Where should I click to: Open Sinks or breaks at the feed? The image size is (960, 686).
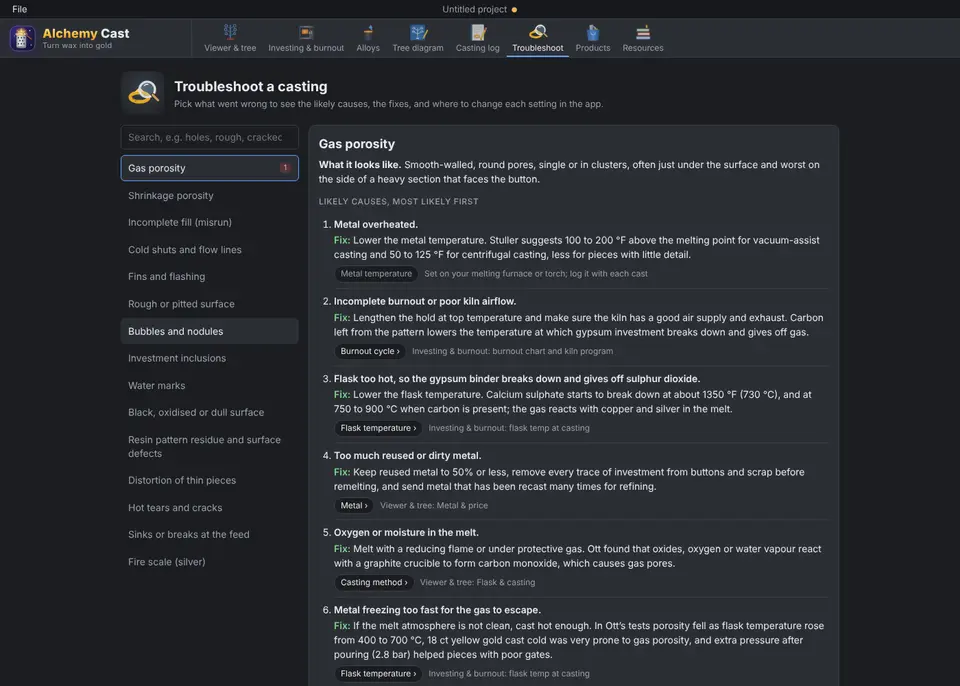pyautogui.click(x=209, y=534)
